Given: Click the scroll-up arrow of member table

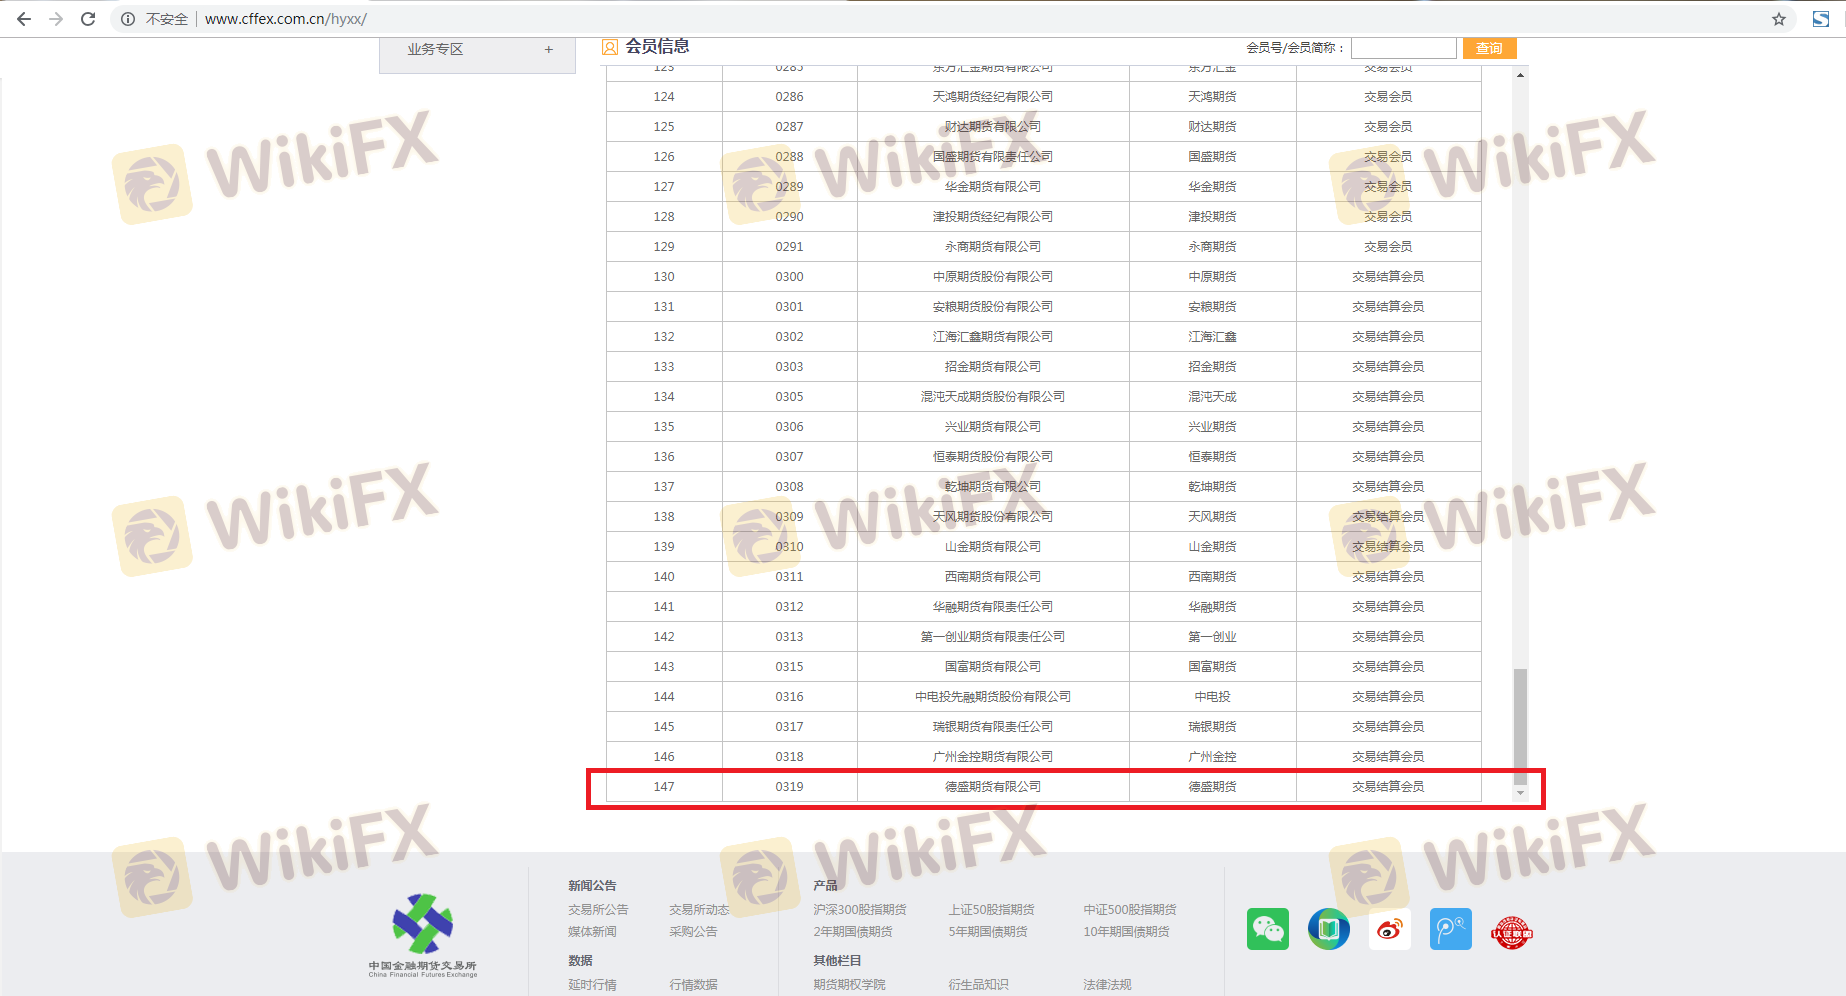Looking at the screenshot, I should pos(1520,75).
